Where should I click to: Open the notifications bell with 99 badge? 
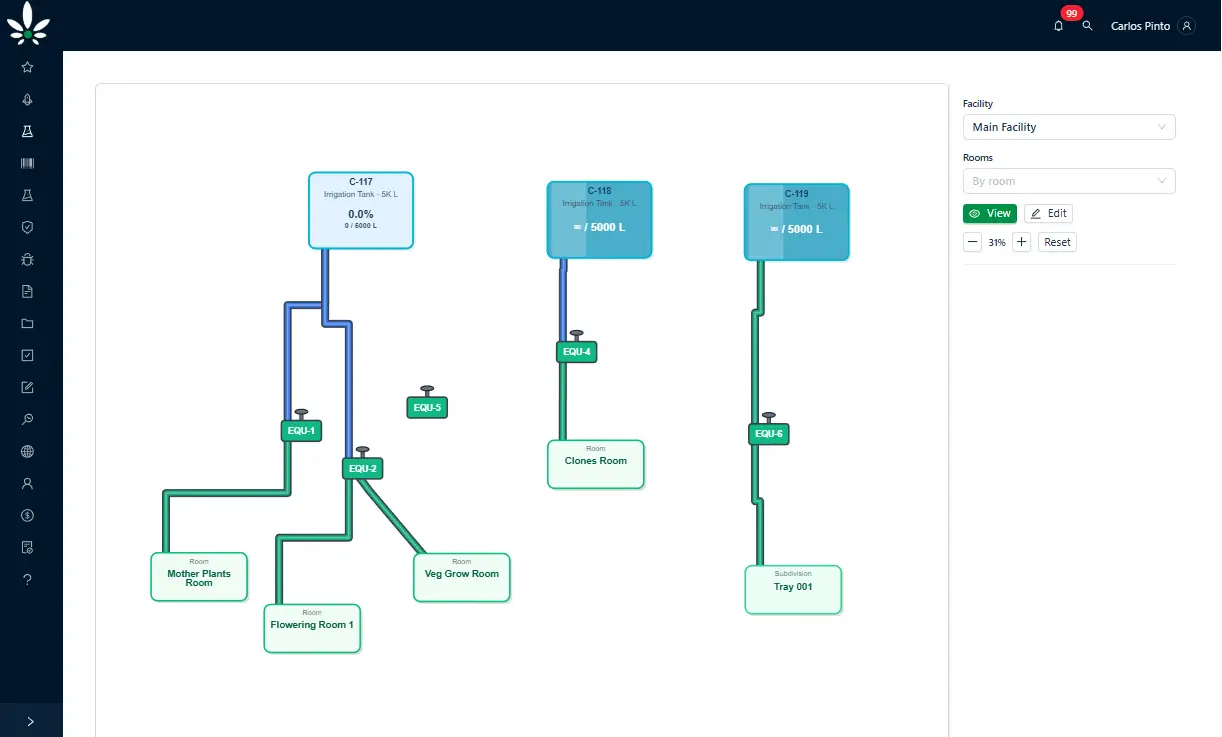pyautogui.click(x=1059, y=26)
